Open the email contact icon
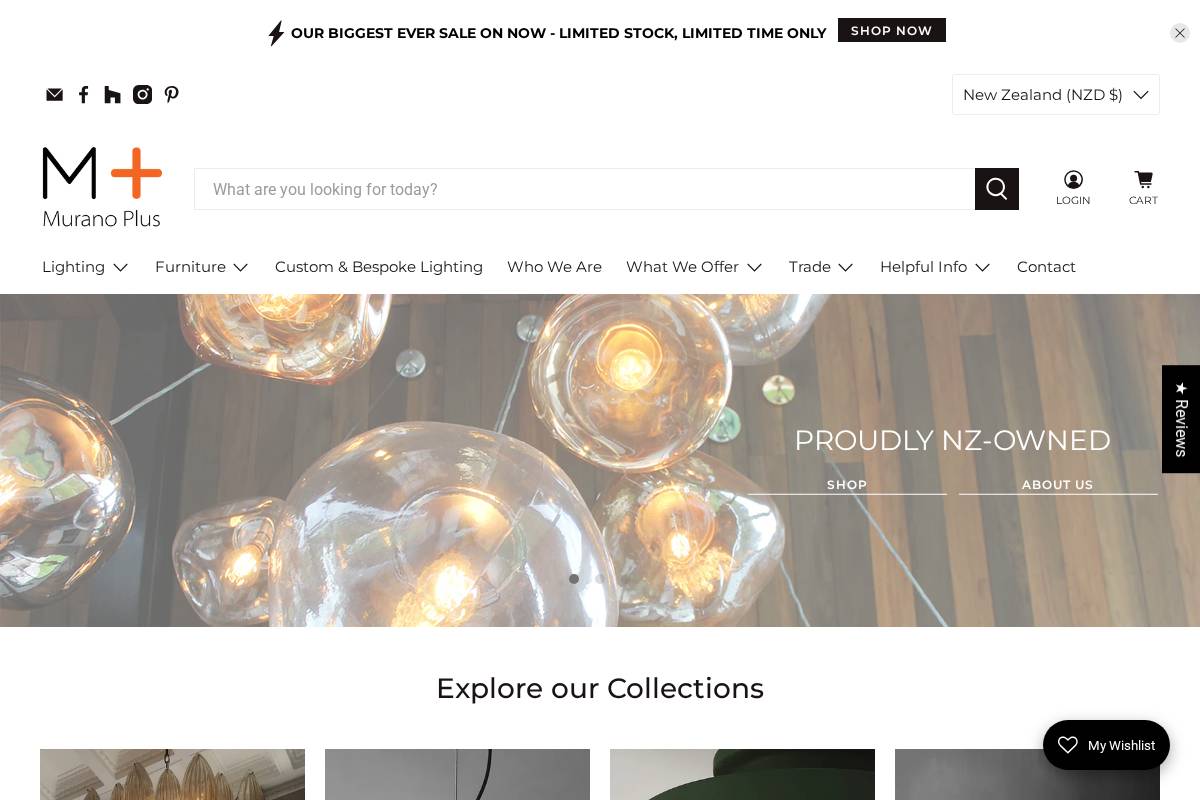 (55, 95)
